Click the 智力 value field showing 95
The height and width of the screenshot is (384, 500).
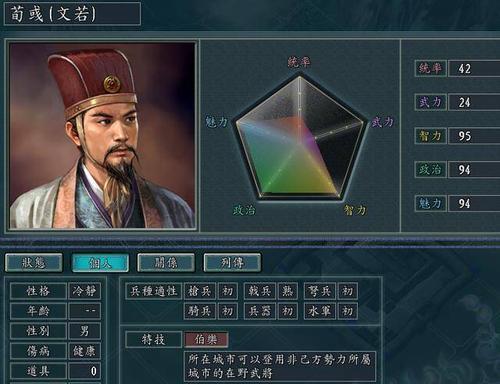pos(474,136)
